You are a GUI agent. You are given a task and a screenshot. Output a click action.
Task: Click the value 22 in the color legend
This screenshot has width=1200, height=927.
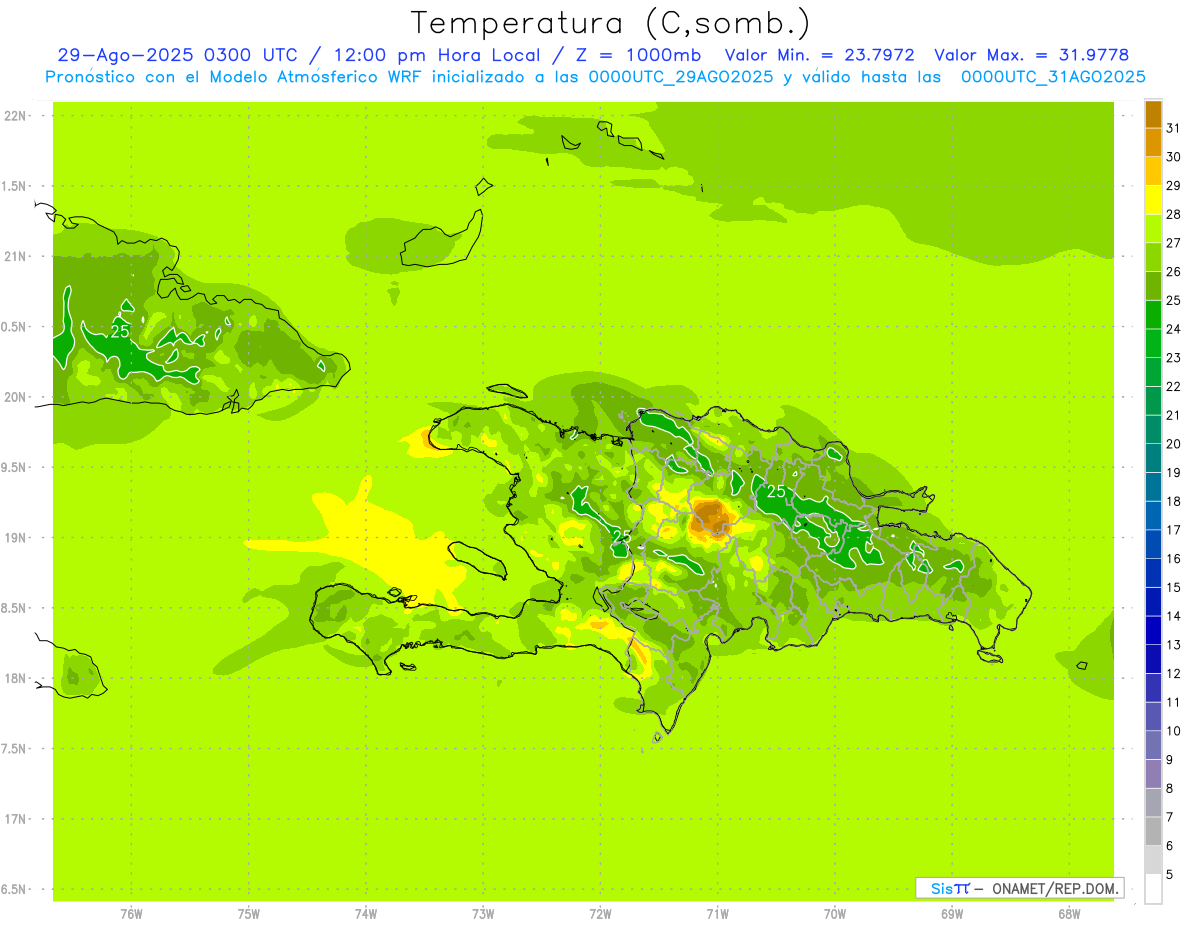pyautogui.click(x=1173, y=386)
